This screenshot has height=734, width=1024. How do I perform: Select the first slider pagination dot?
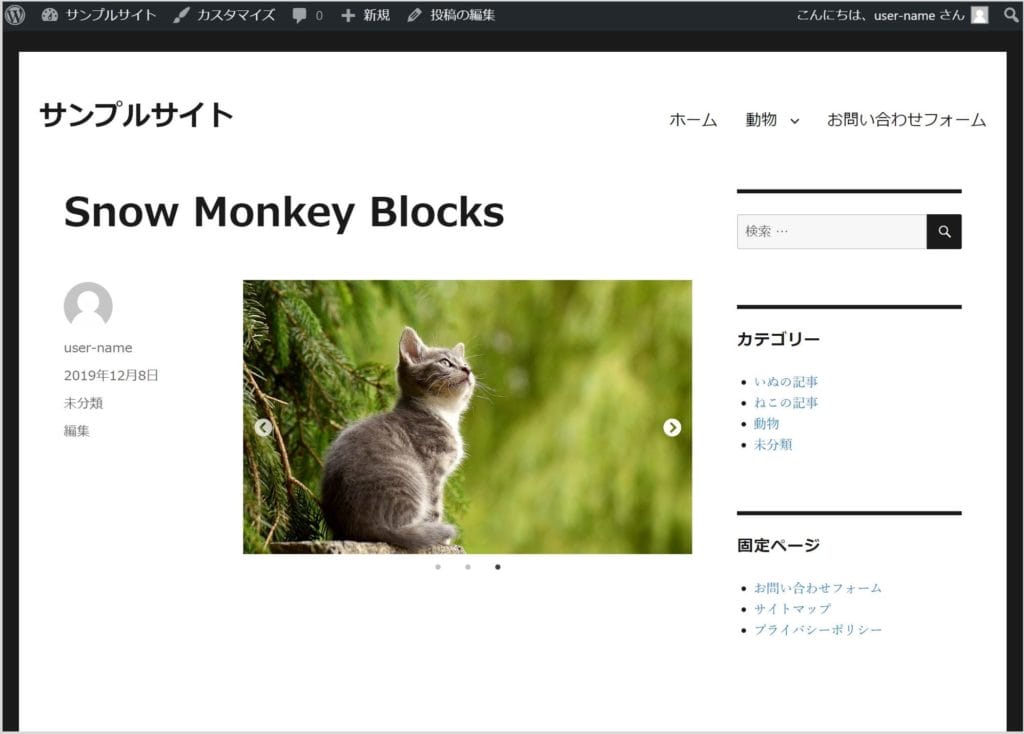[x=438, y=567]
